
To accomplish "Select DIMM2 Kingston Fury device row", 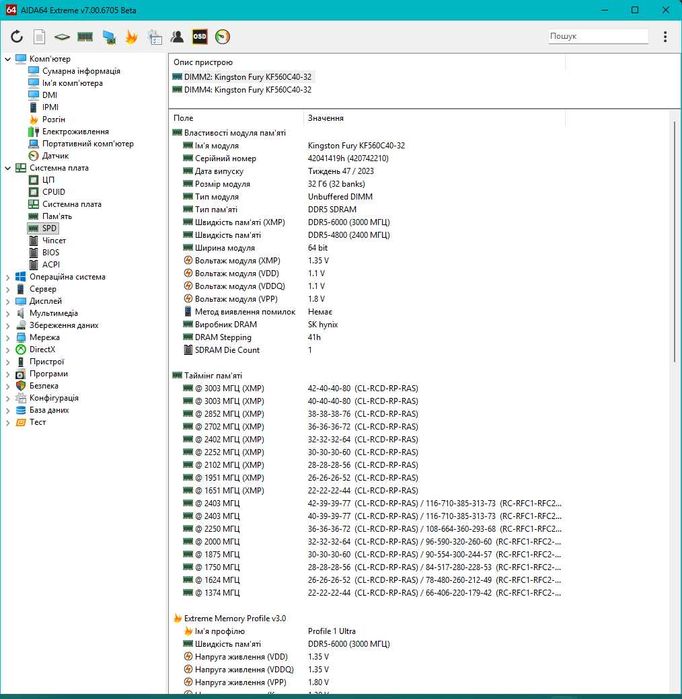I will [x=242, y=77].
